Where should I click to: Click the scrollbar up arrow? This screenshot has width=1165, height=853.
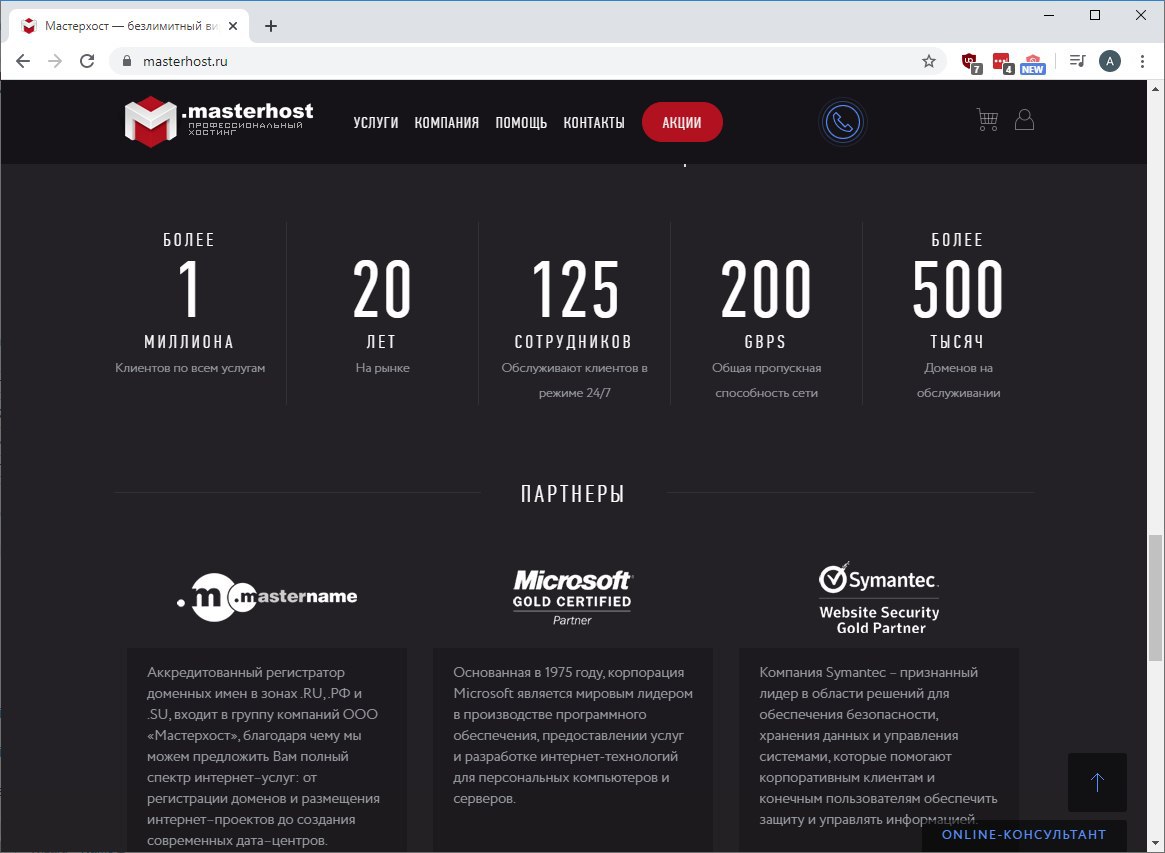pyautogui.click(x=1155, y=89)
